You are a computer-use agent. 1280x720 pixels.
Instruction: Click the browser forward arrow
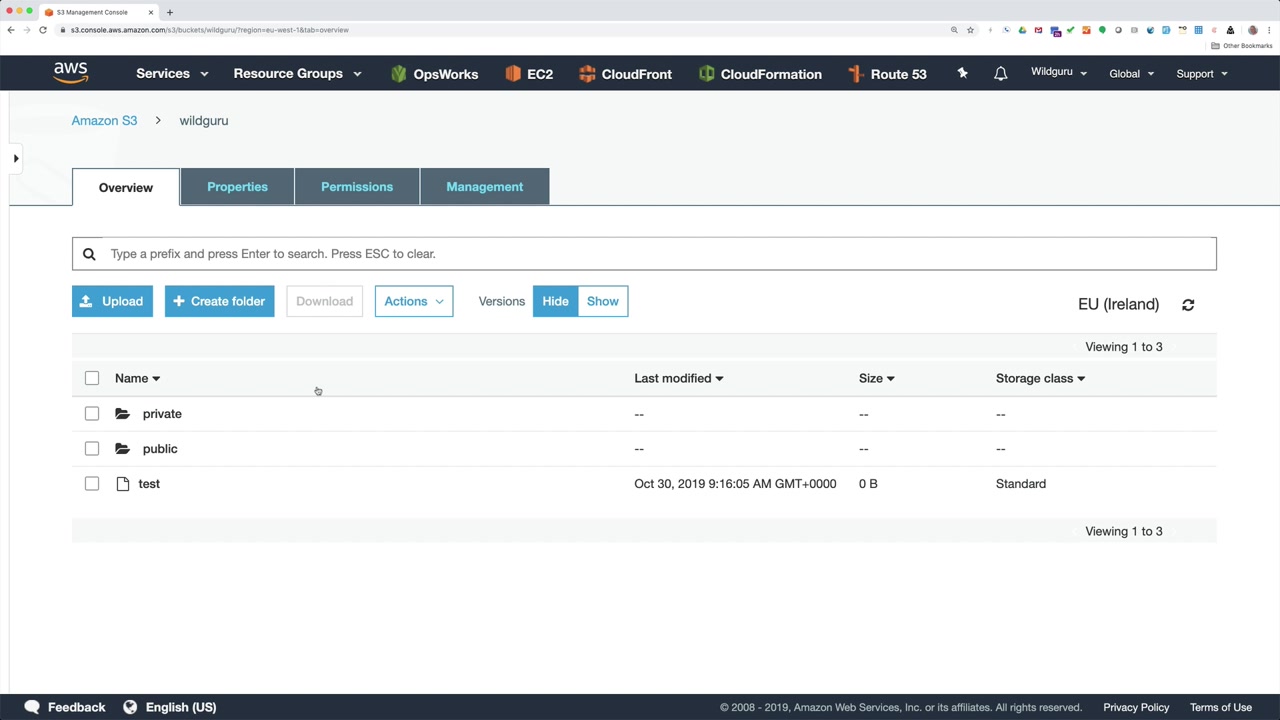[27, 30]
